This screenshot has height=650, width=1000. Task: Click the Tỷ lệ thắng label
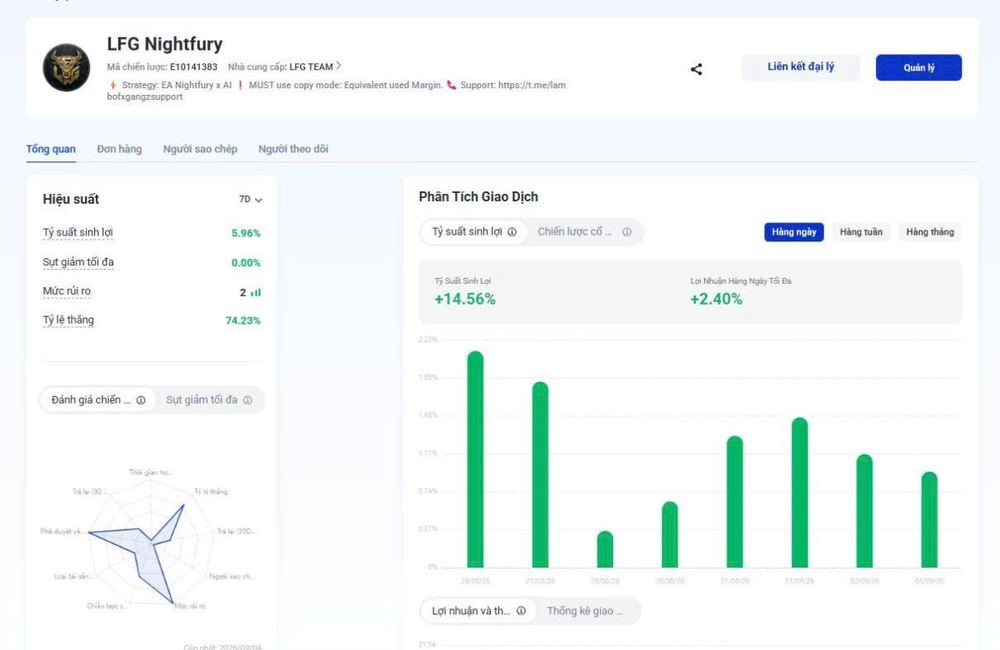[x=68, y=320]
